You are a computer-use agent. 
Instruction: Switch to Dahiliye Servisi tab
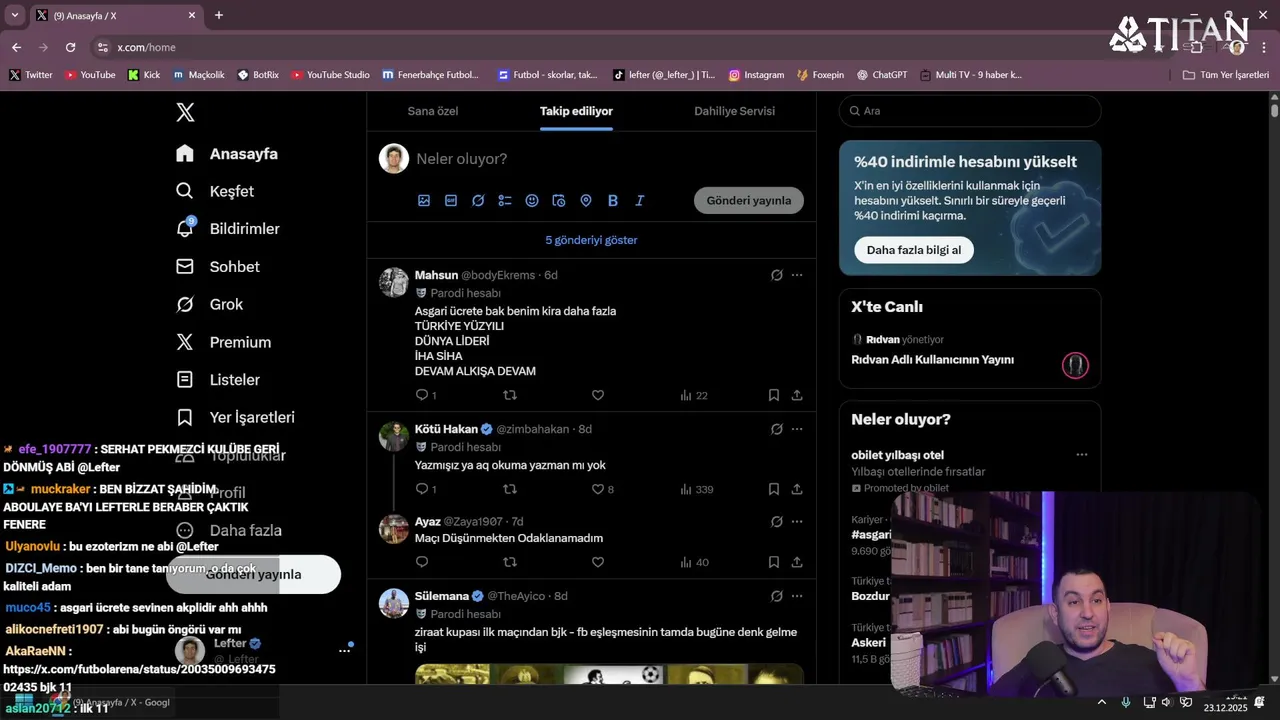pyautogui.click(x=735, y=111)
